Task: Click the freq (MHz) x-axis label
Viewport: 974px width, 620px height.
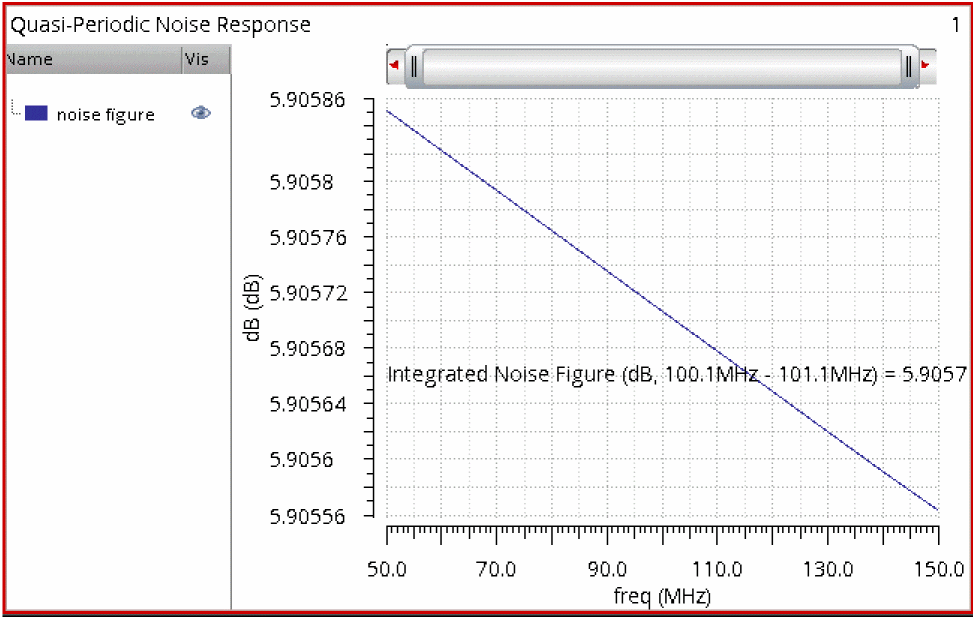Action: [662, 596]
